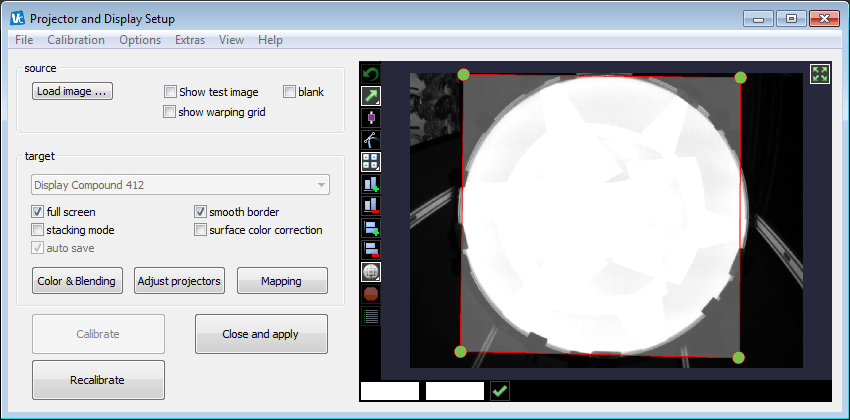Select the four-square grid points tool
The height and width of the screenshot is (420, 850).
(x=371, y=161)
